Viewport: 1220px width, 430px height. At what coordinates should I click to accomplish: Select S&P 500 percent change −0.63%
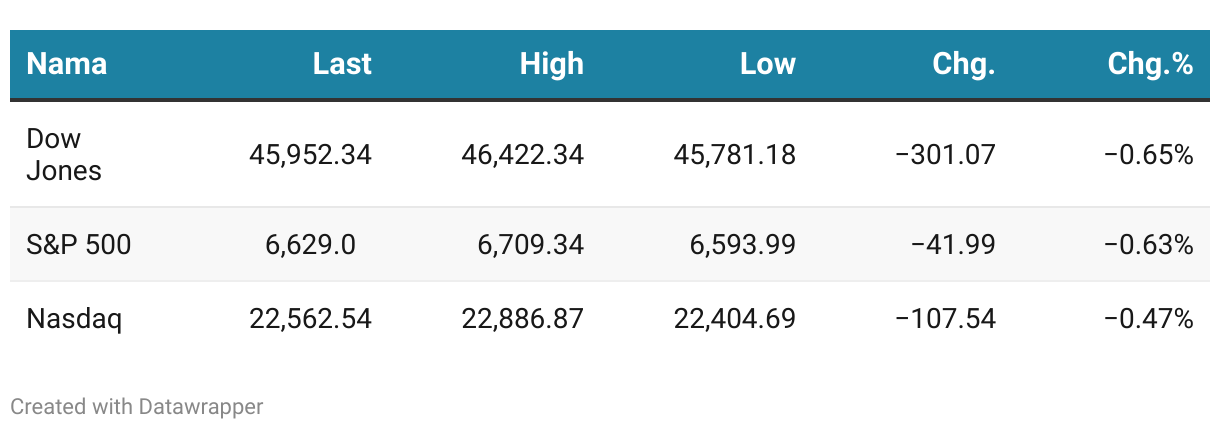pos(1149,245)
